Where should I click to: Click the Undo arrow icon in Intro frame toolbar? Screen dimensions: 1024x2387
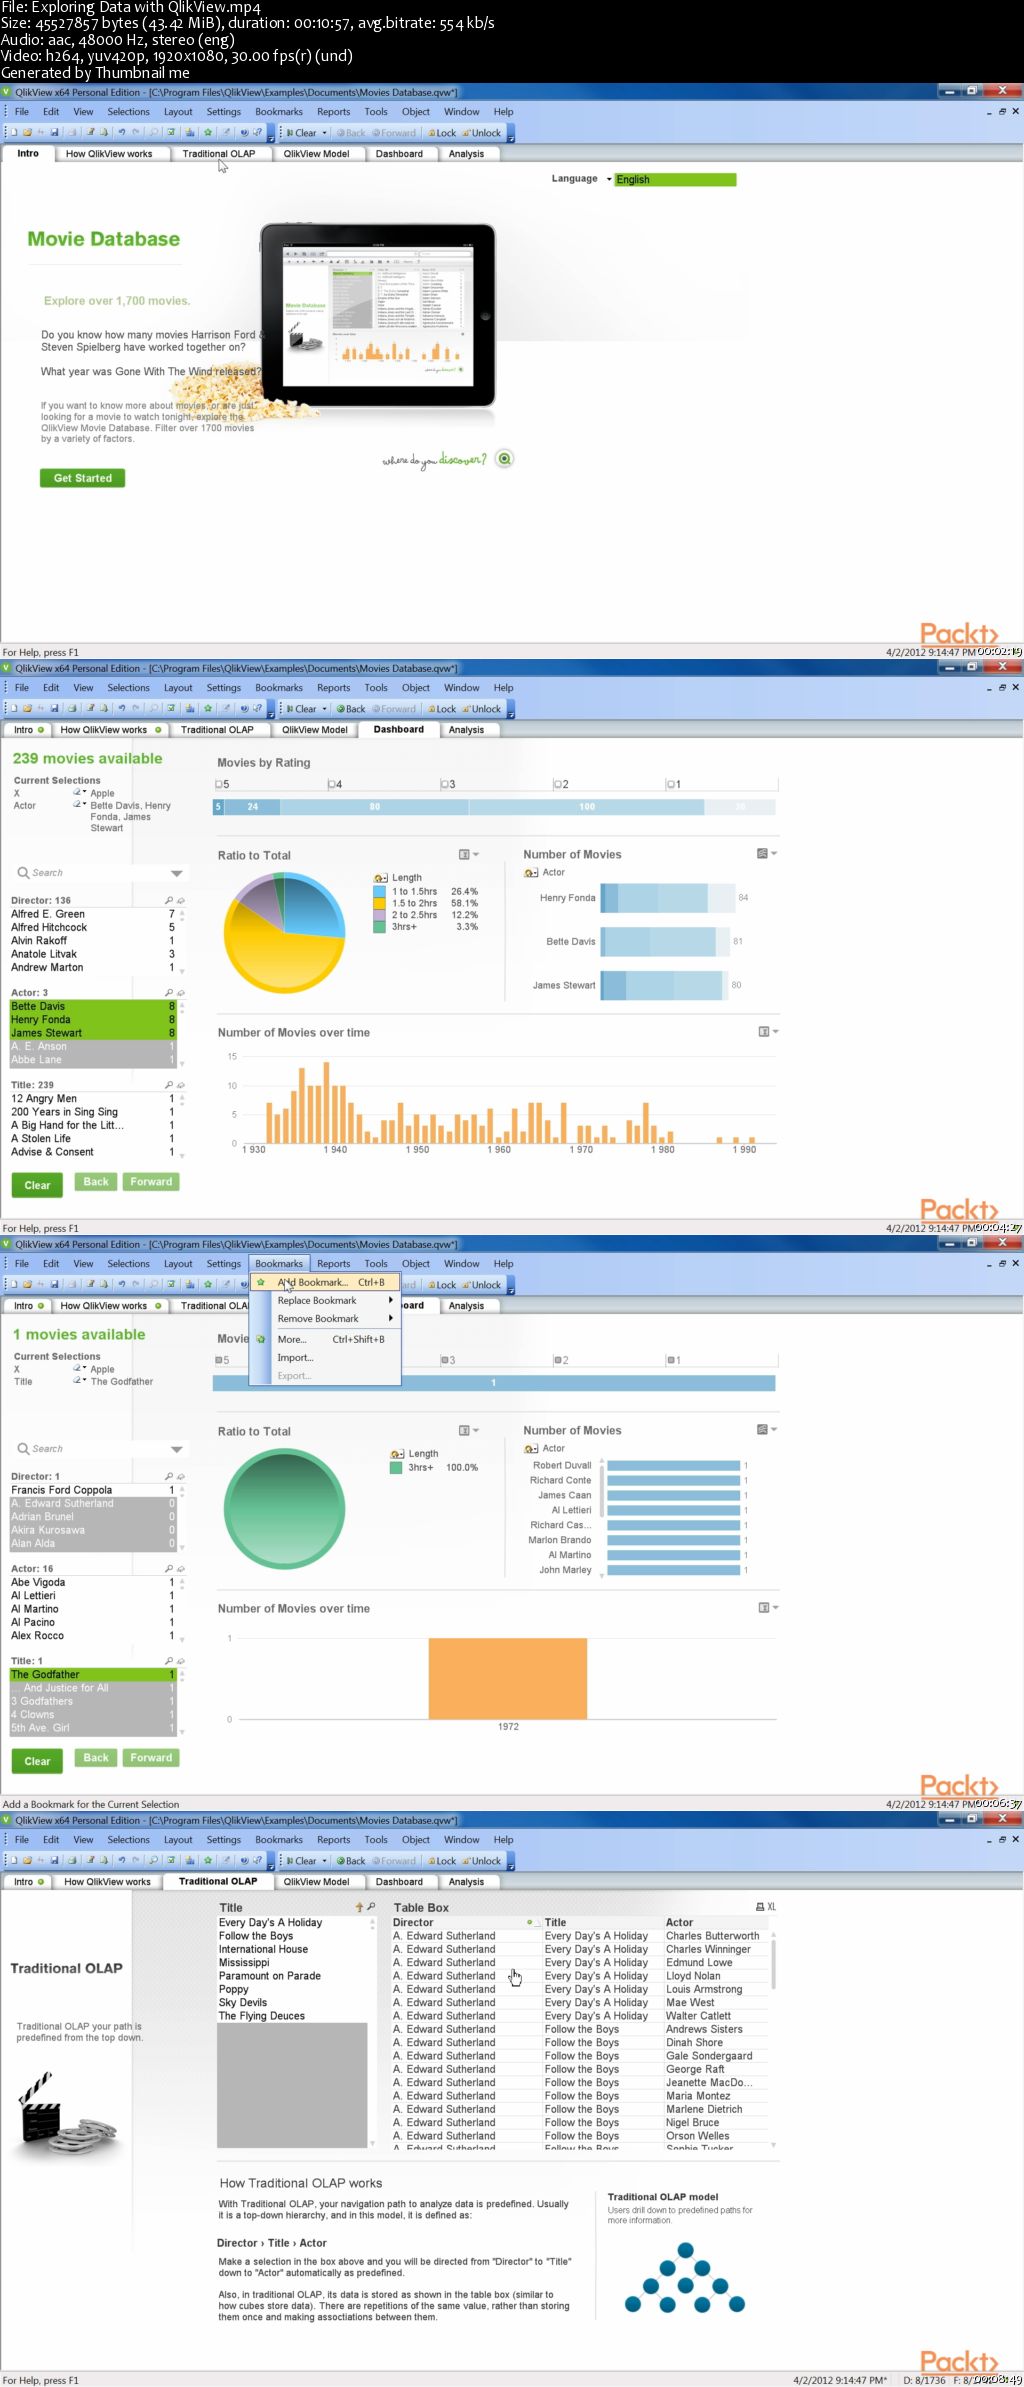(x=121, y=132)
